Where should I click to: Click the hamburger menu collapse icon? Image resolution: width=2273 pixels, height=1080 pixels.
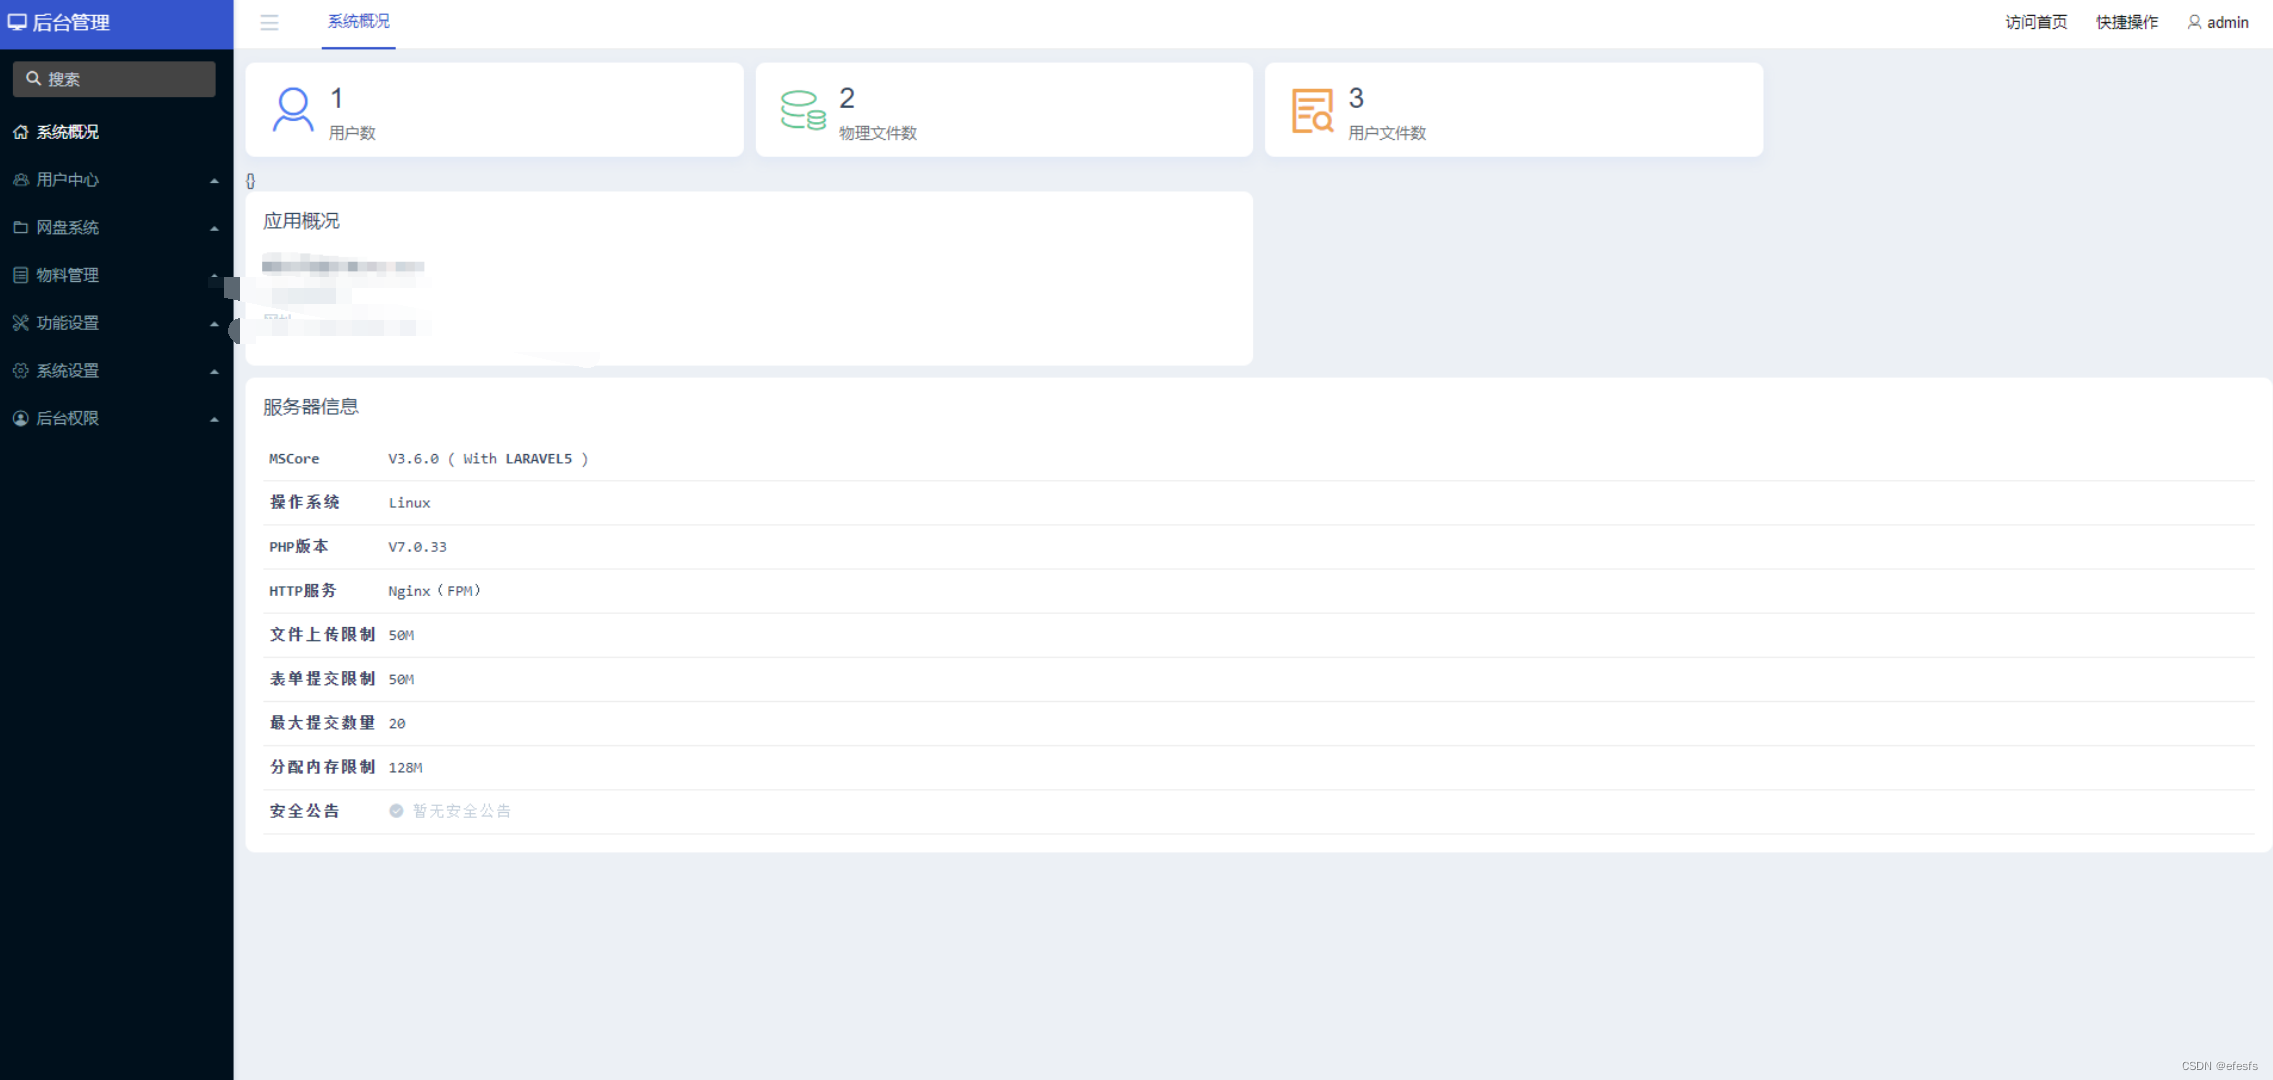(269, 22)
